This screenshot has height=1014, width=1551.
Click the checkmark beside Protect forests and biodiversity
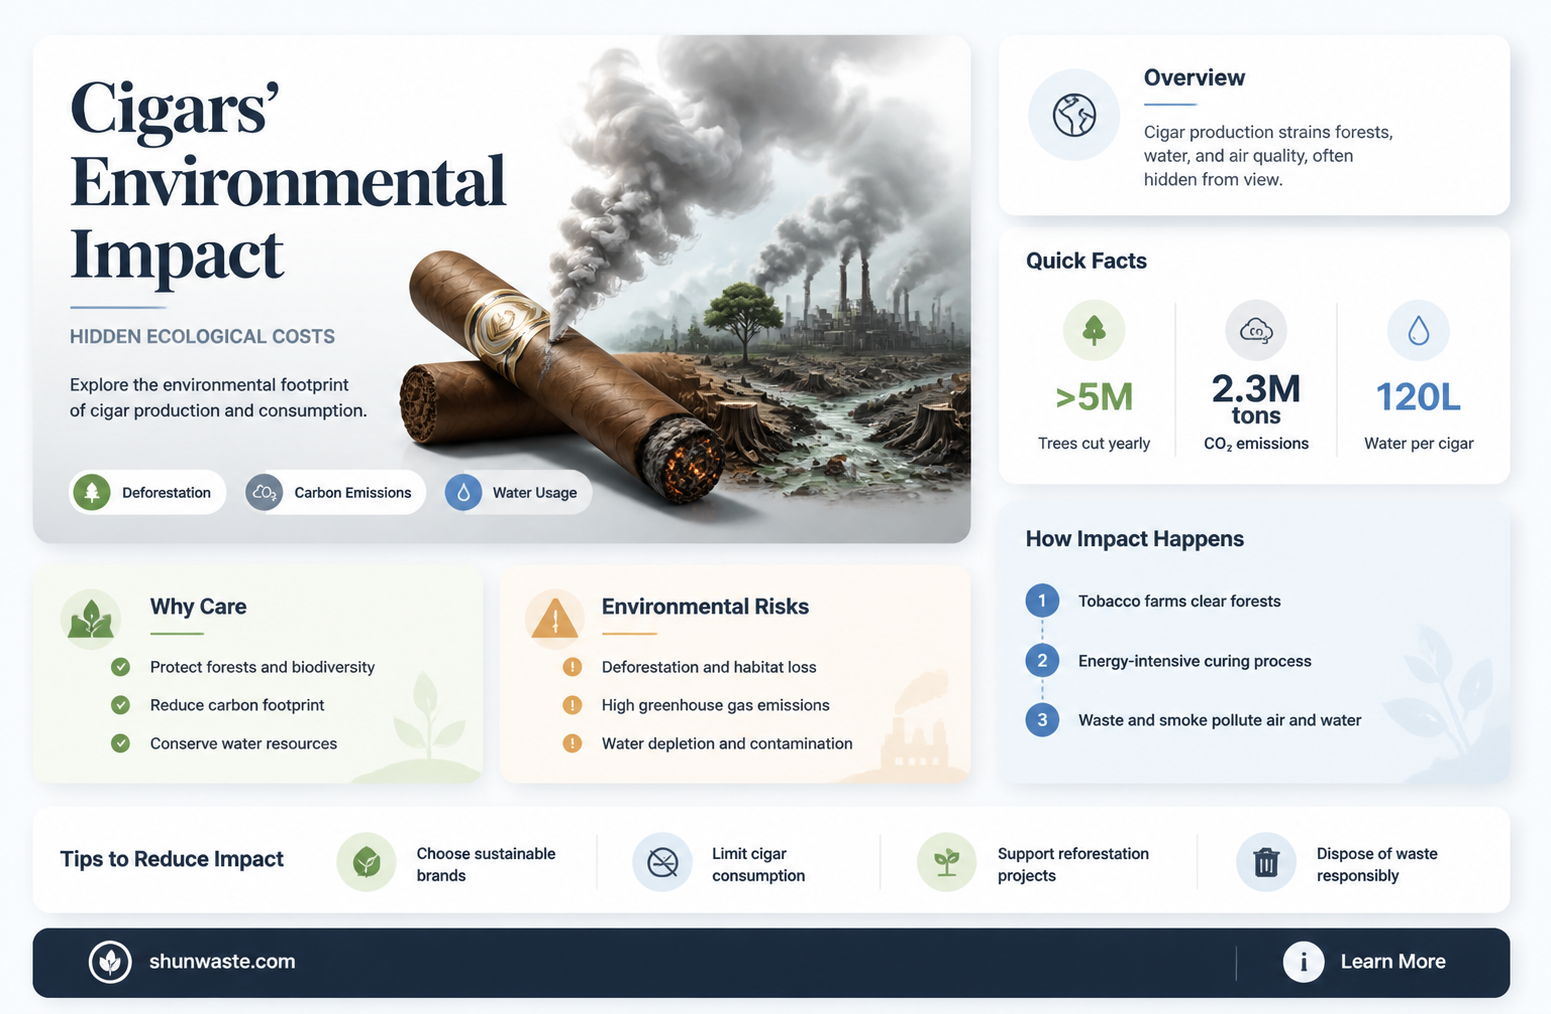(x=120, y=667)
